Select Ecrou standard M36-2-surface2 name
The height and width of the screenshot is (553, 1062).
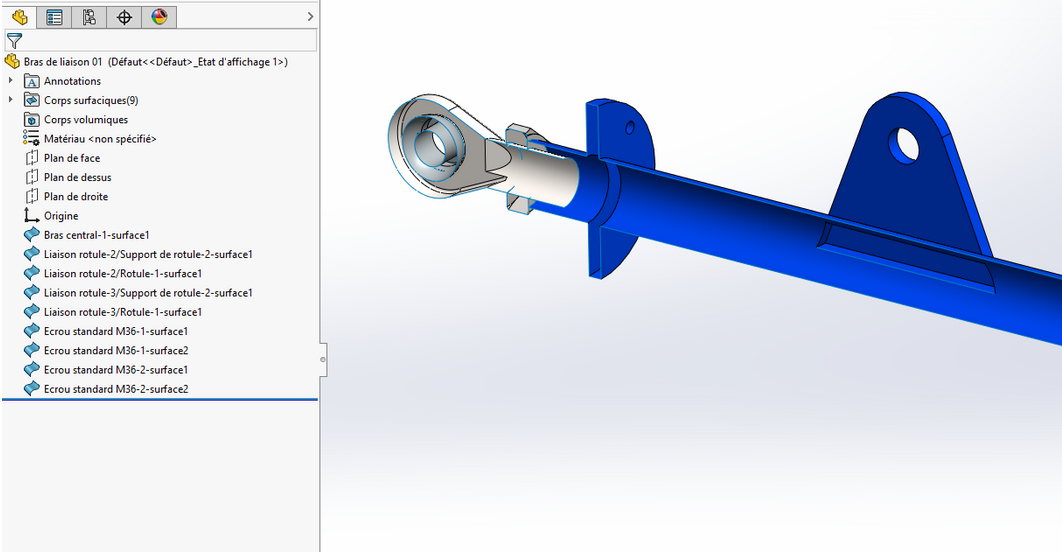coord(116,389)
